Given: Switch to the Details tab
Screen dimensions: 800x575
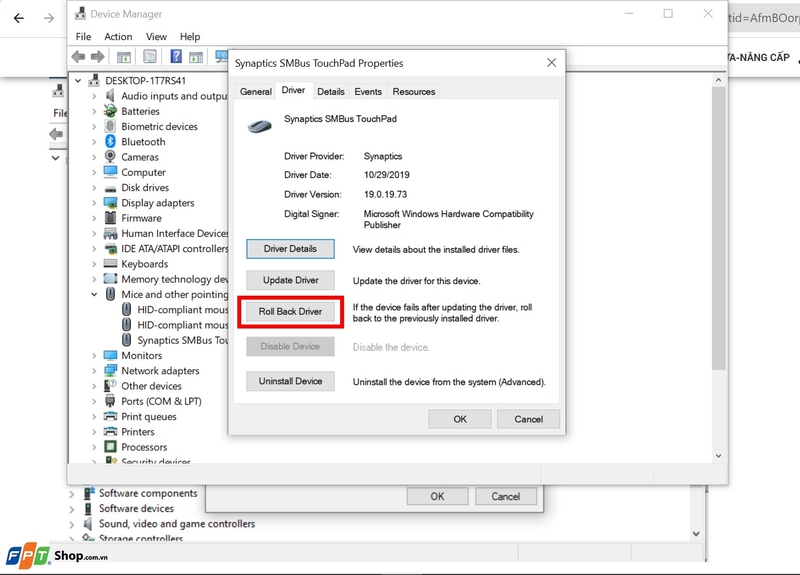Looking at the screenshot, I should [x=331, y=92].
